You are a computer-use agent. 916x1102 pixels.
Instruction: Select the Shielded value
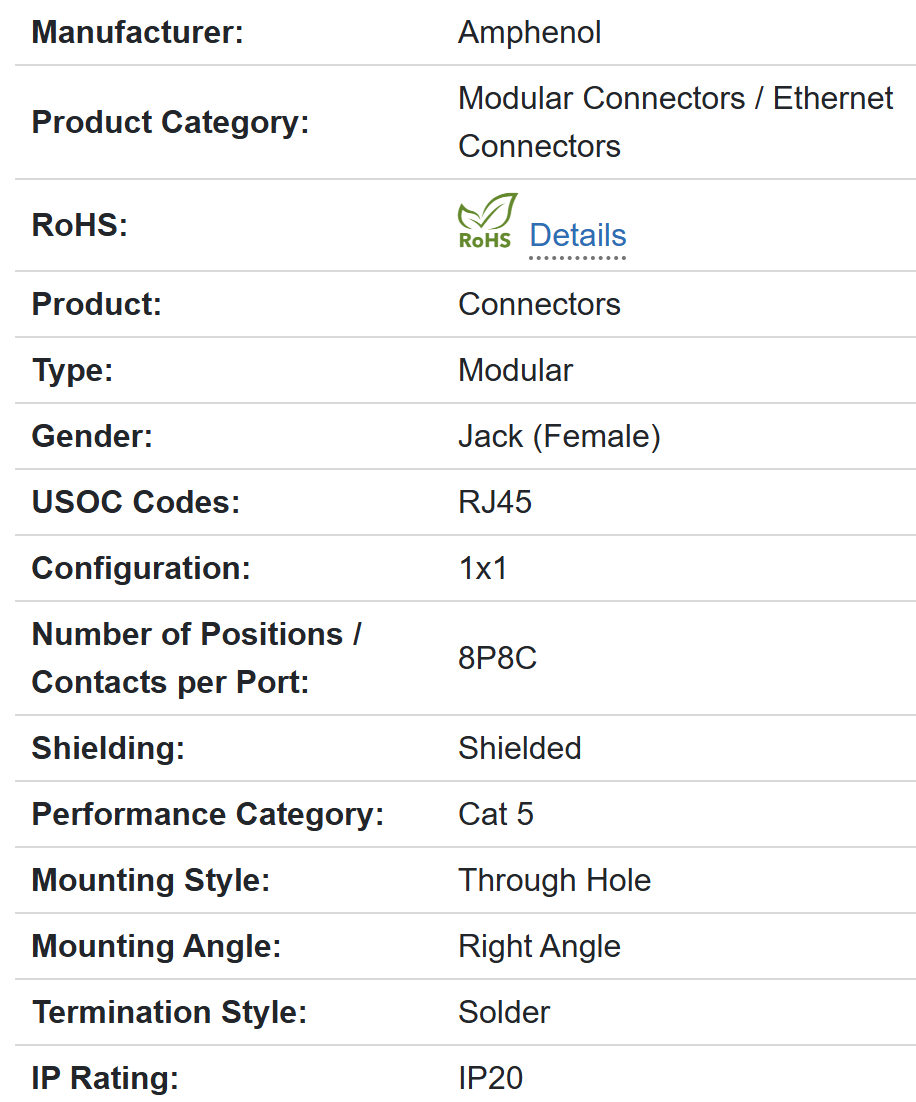pos(519,749)
